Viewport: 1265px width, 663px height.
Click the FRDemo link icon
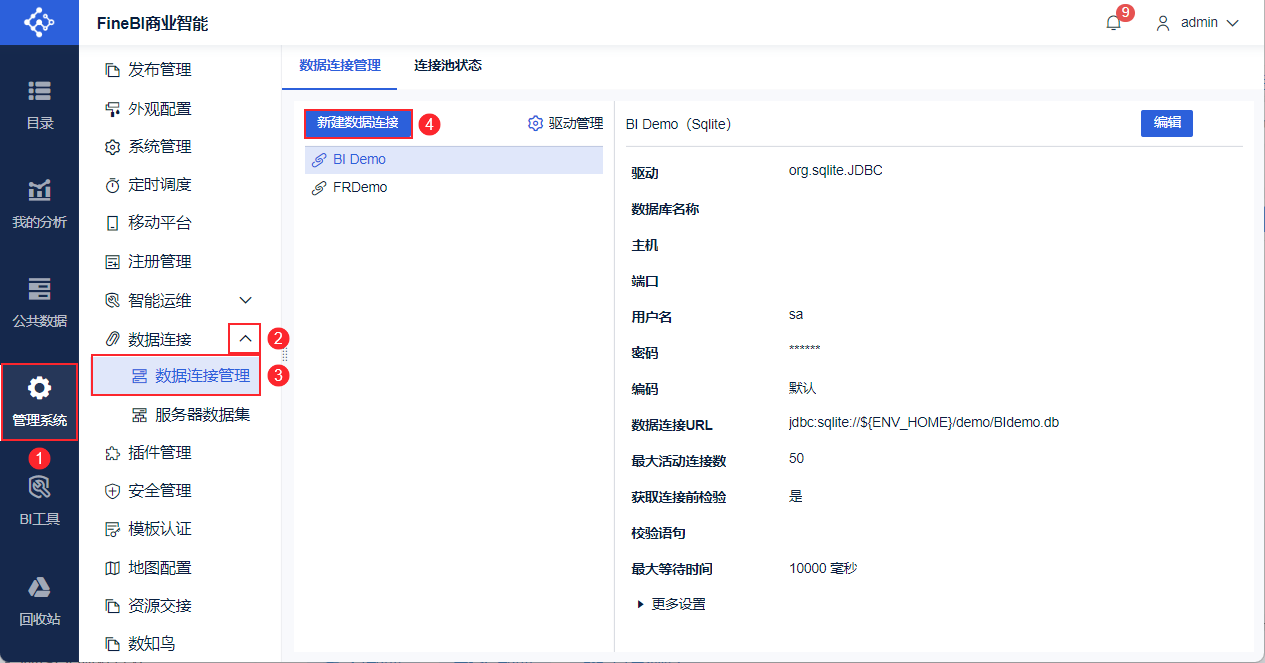(319, 188)
